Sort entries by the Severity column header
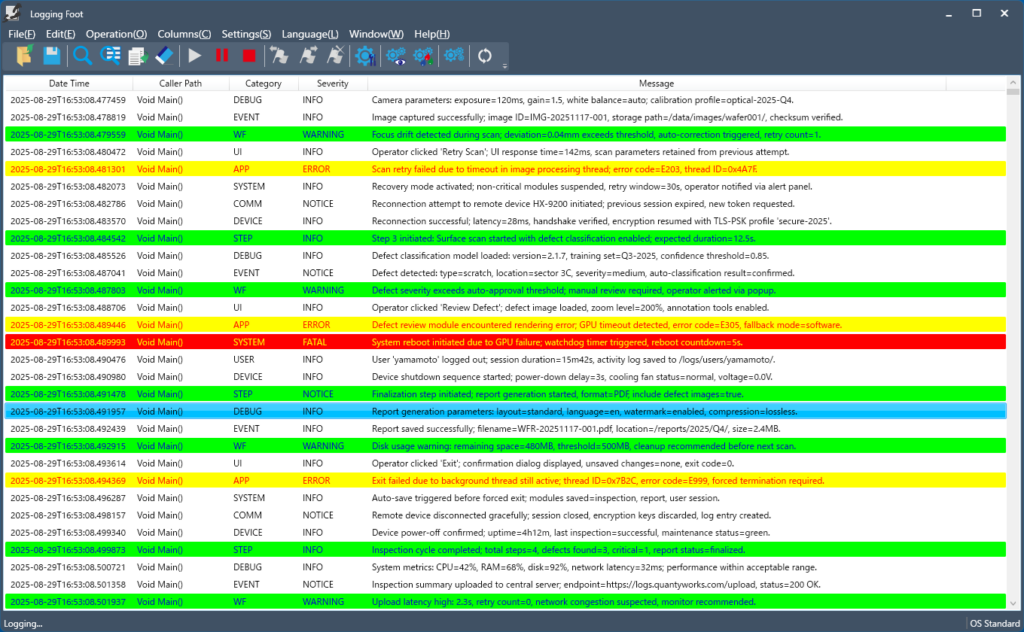 pos(332,83)
